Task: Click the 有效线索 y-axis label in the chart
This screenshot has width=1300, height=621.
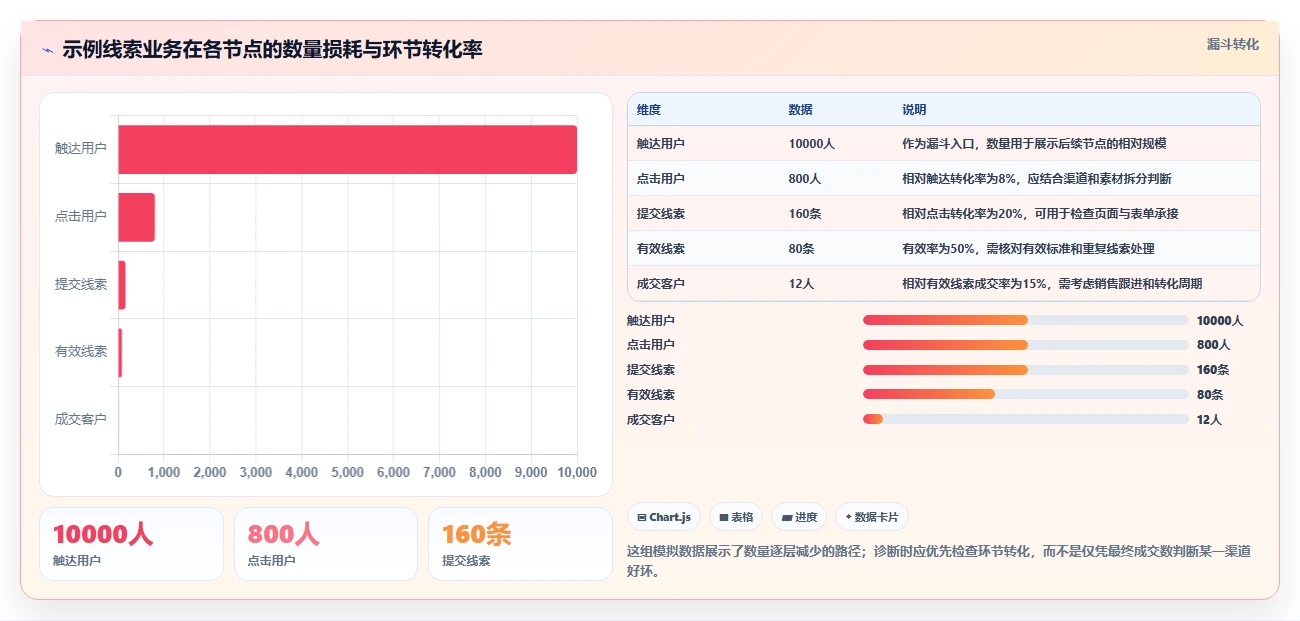Action: coord(81,352)
